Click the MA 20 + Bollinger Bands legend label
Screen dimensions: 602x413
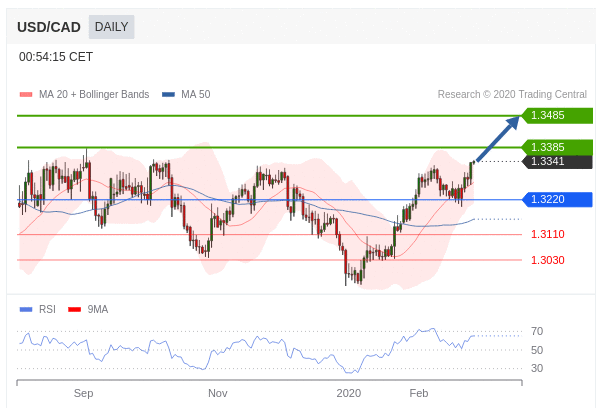[x=94, y=94]
